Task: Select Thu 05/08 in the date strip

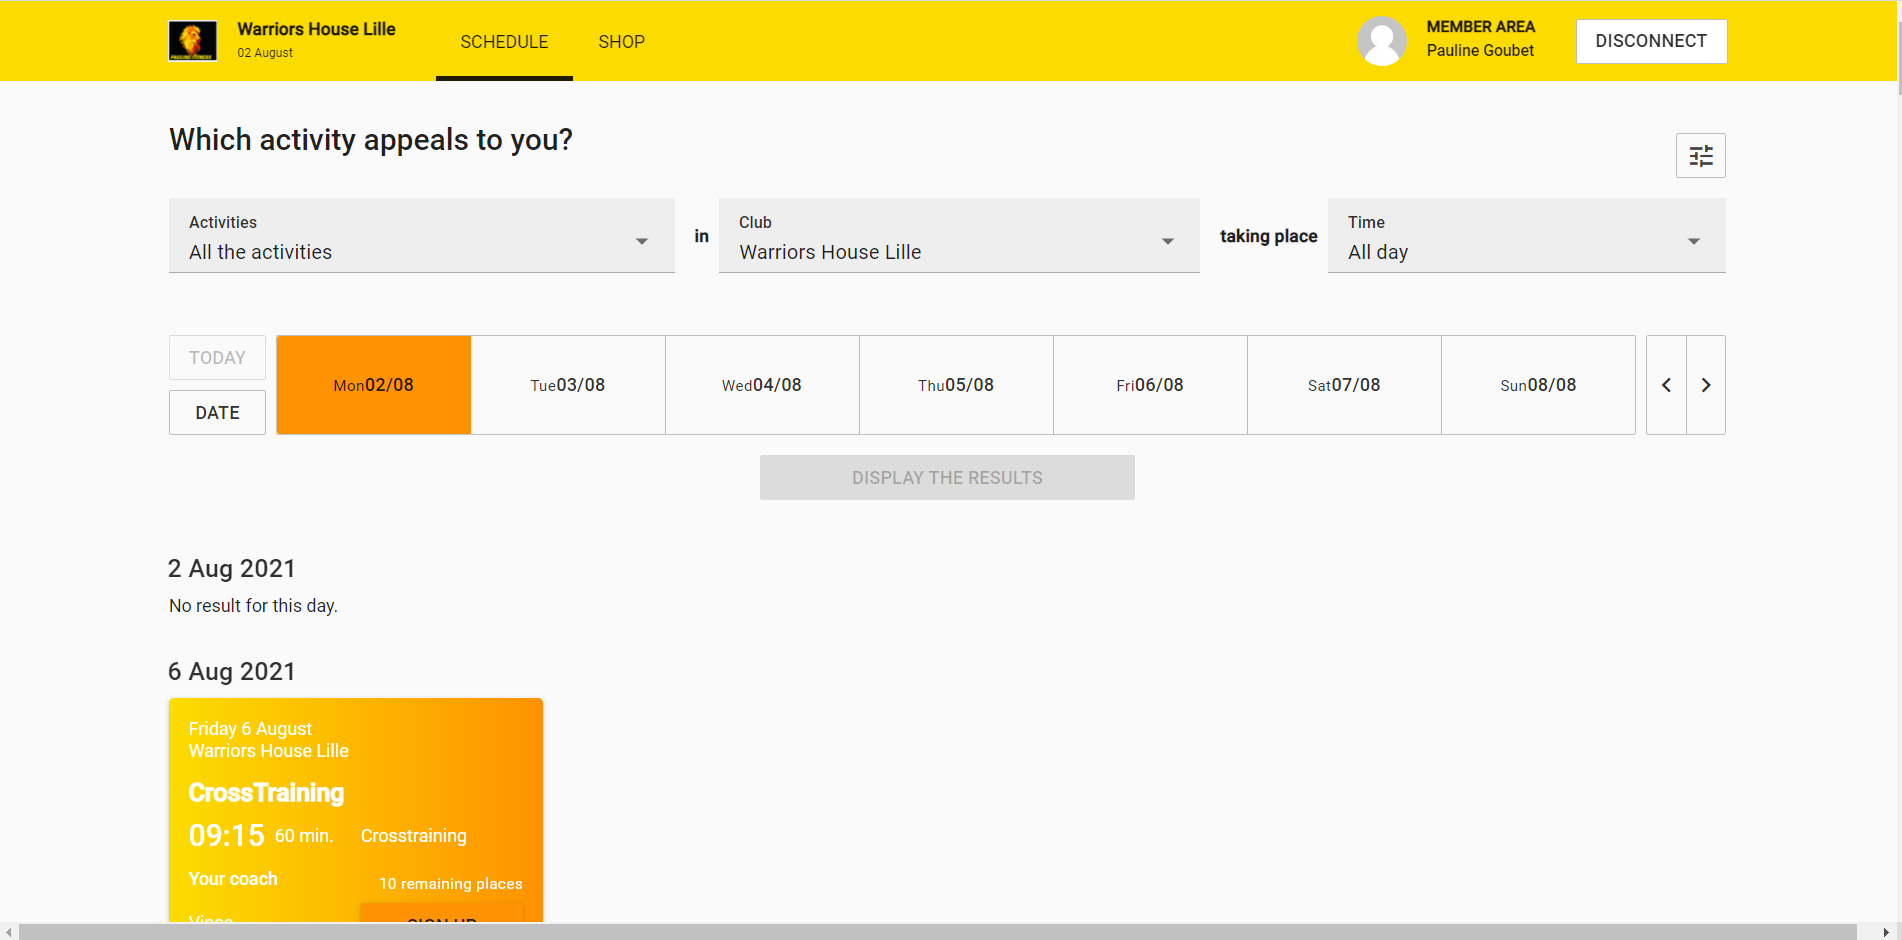Action: tap(956, 385)
